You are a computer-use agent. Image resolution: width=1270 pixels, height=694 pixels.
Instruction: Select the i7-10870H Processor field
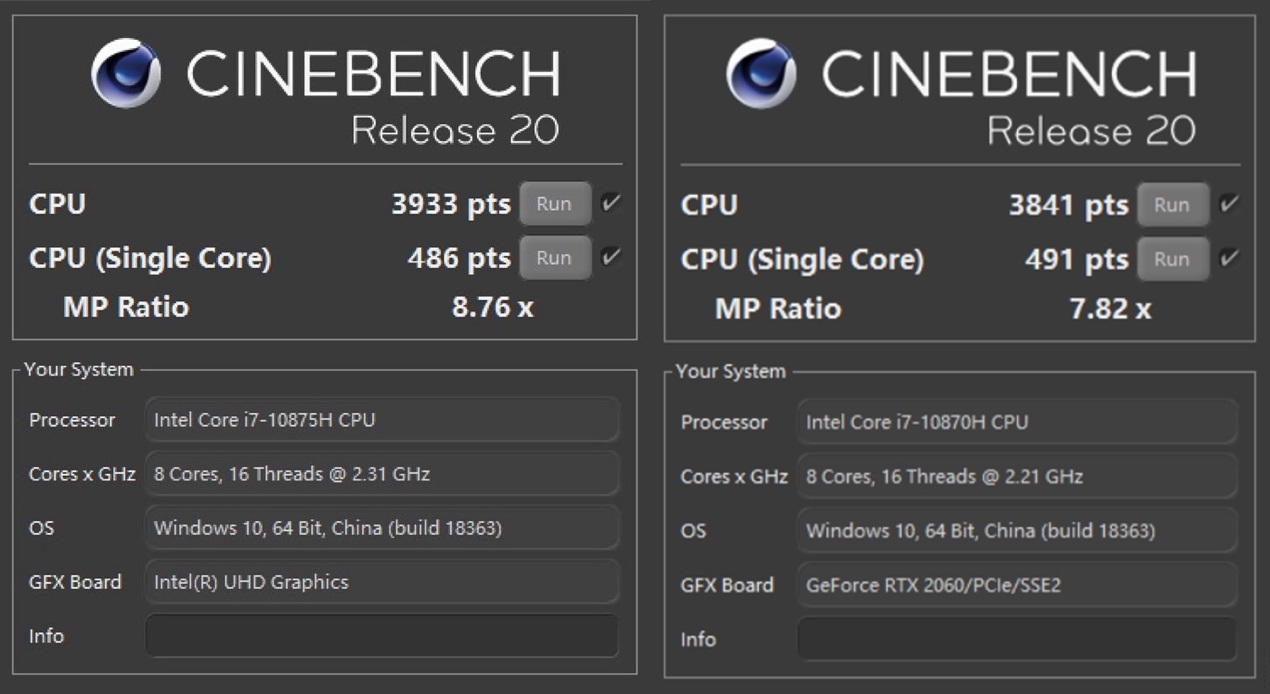(1017, 422)
